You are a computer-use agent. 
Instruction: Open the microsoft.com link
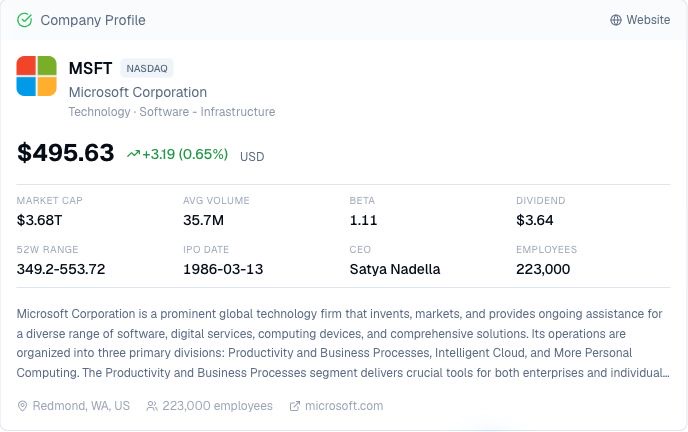344,406
